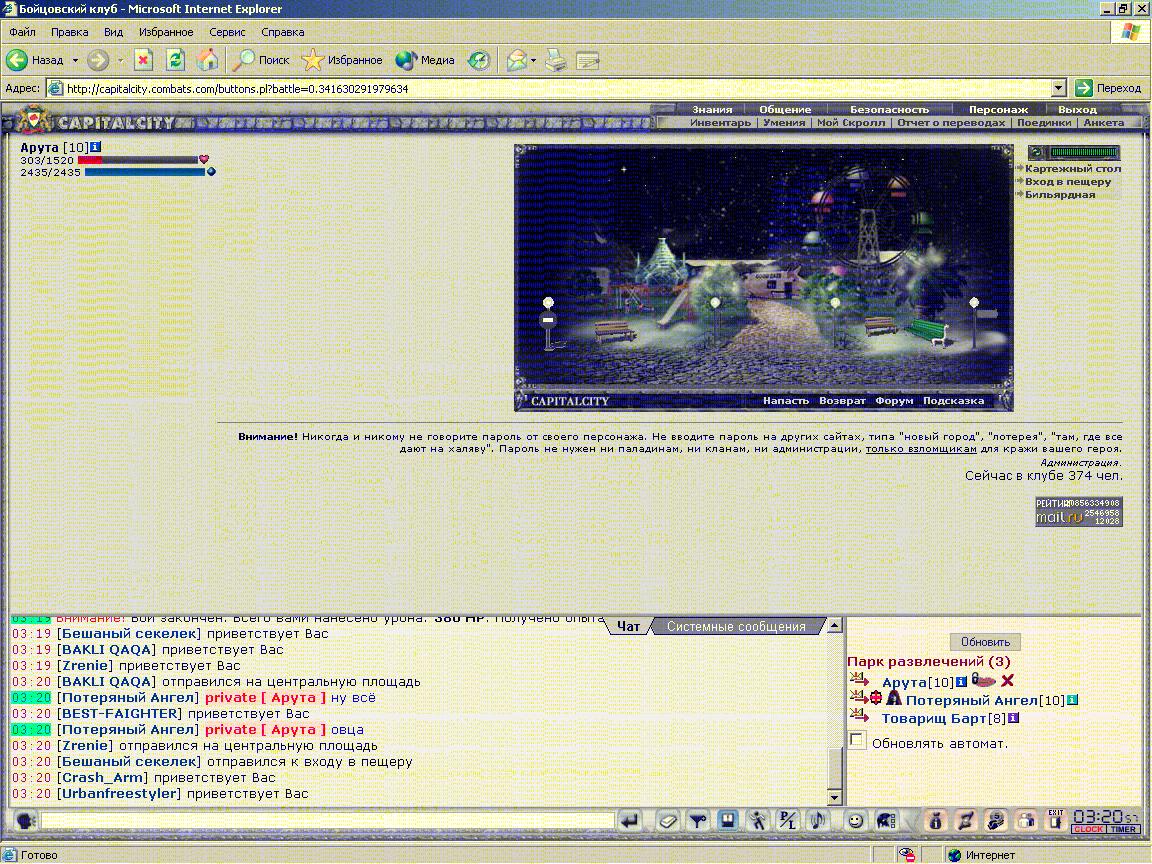Click the red X icon next to Арута
This screenshot has height=864, width=1152.
(1007, 681)
